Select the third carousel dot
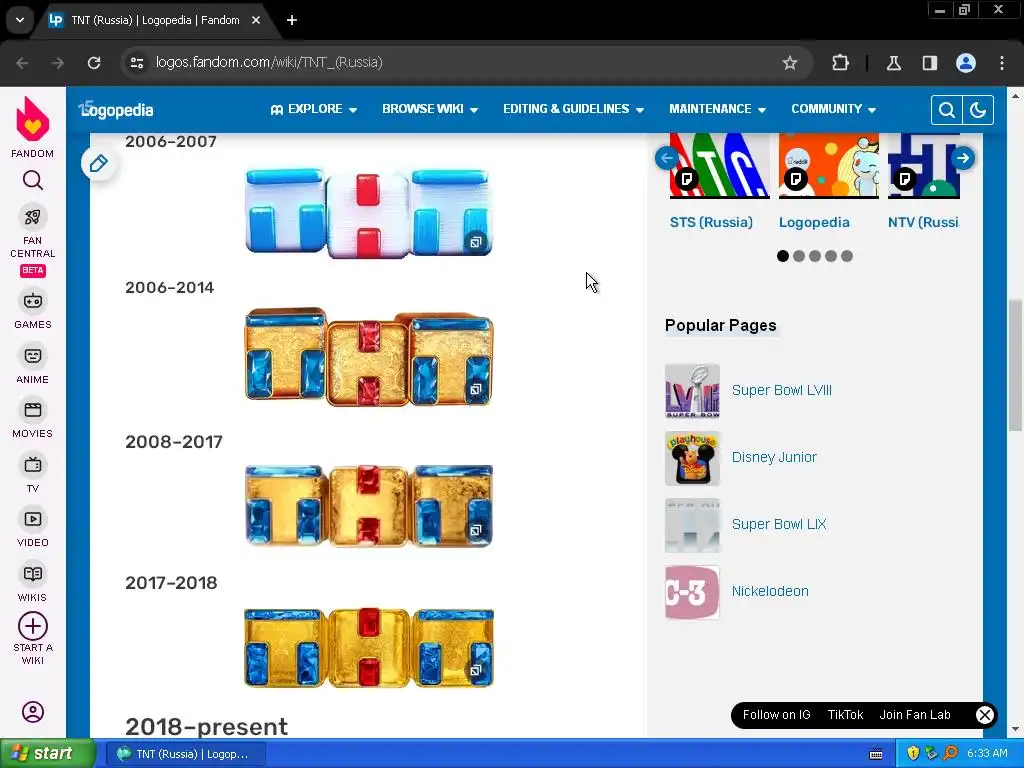Screen dimensions: 1024x768 point(815,256)
